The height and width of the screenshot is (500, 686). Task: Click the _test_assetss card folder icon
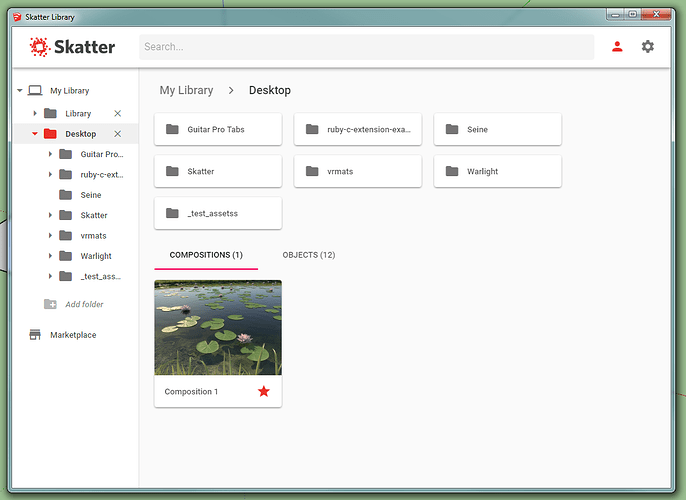172,213
